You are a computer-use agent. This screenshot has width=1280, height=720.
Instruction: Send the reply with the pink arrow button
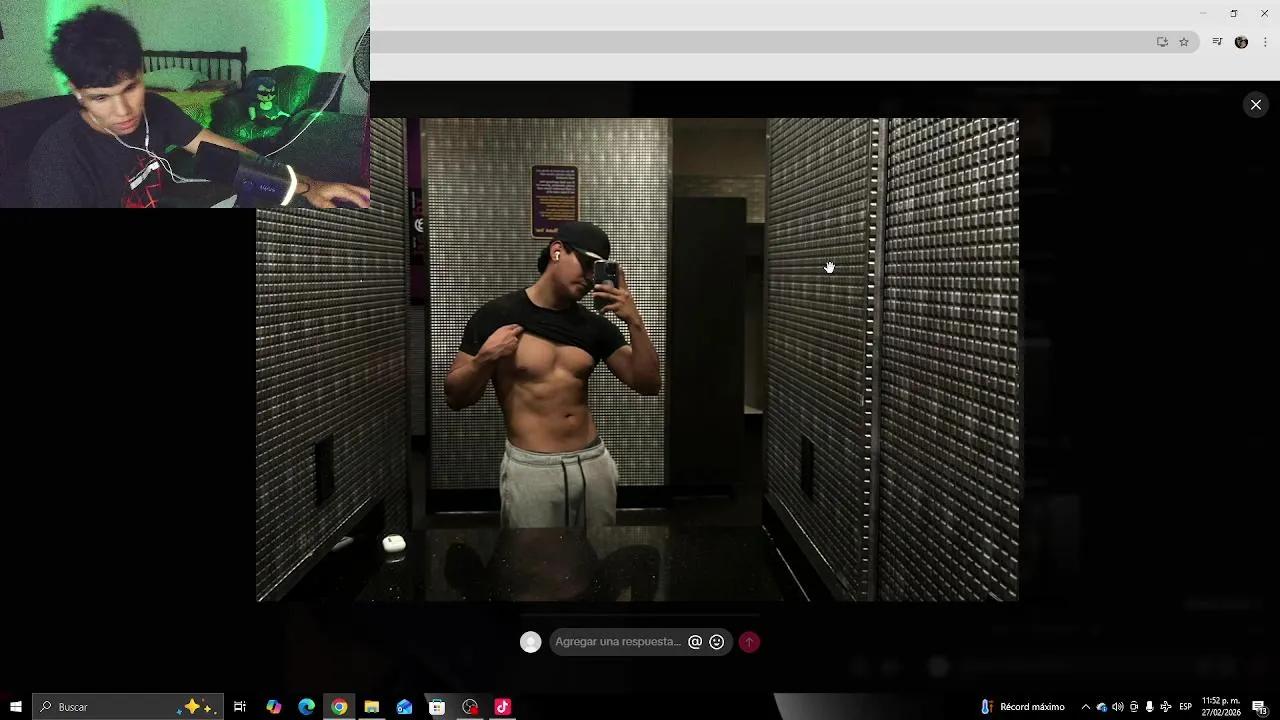(x=749, y=642)
